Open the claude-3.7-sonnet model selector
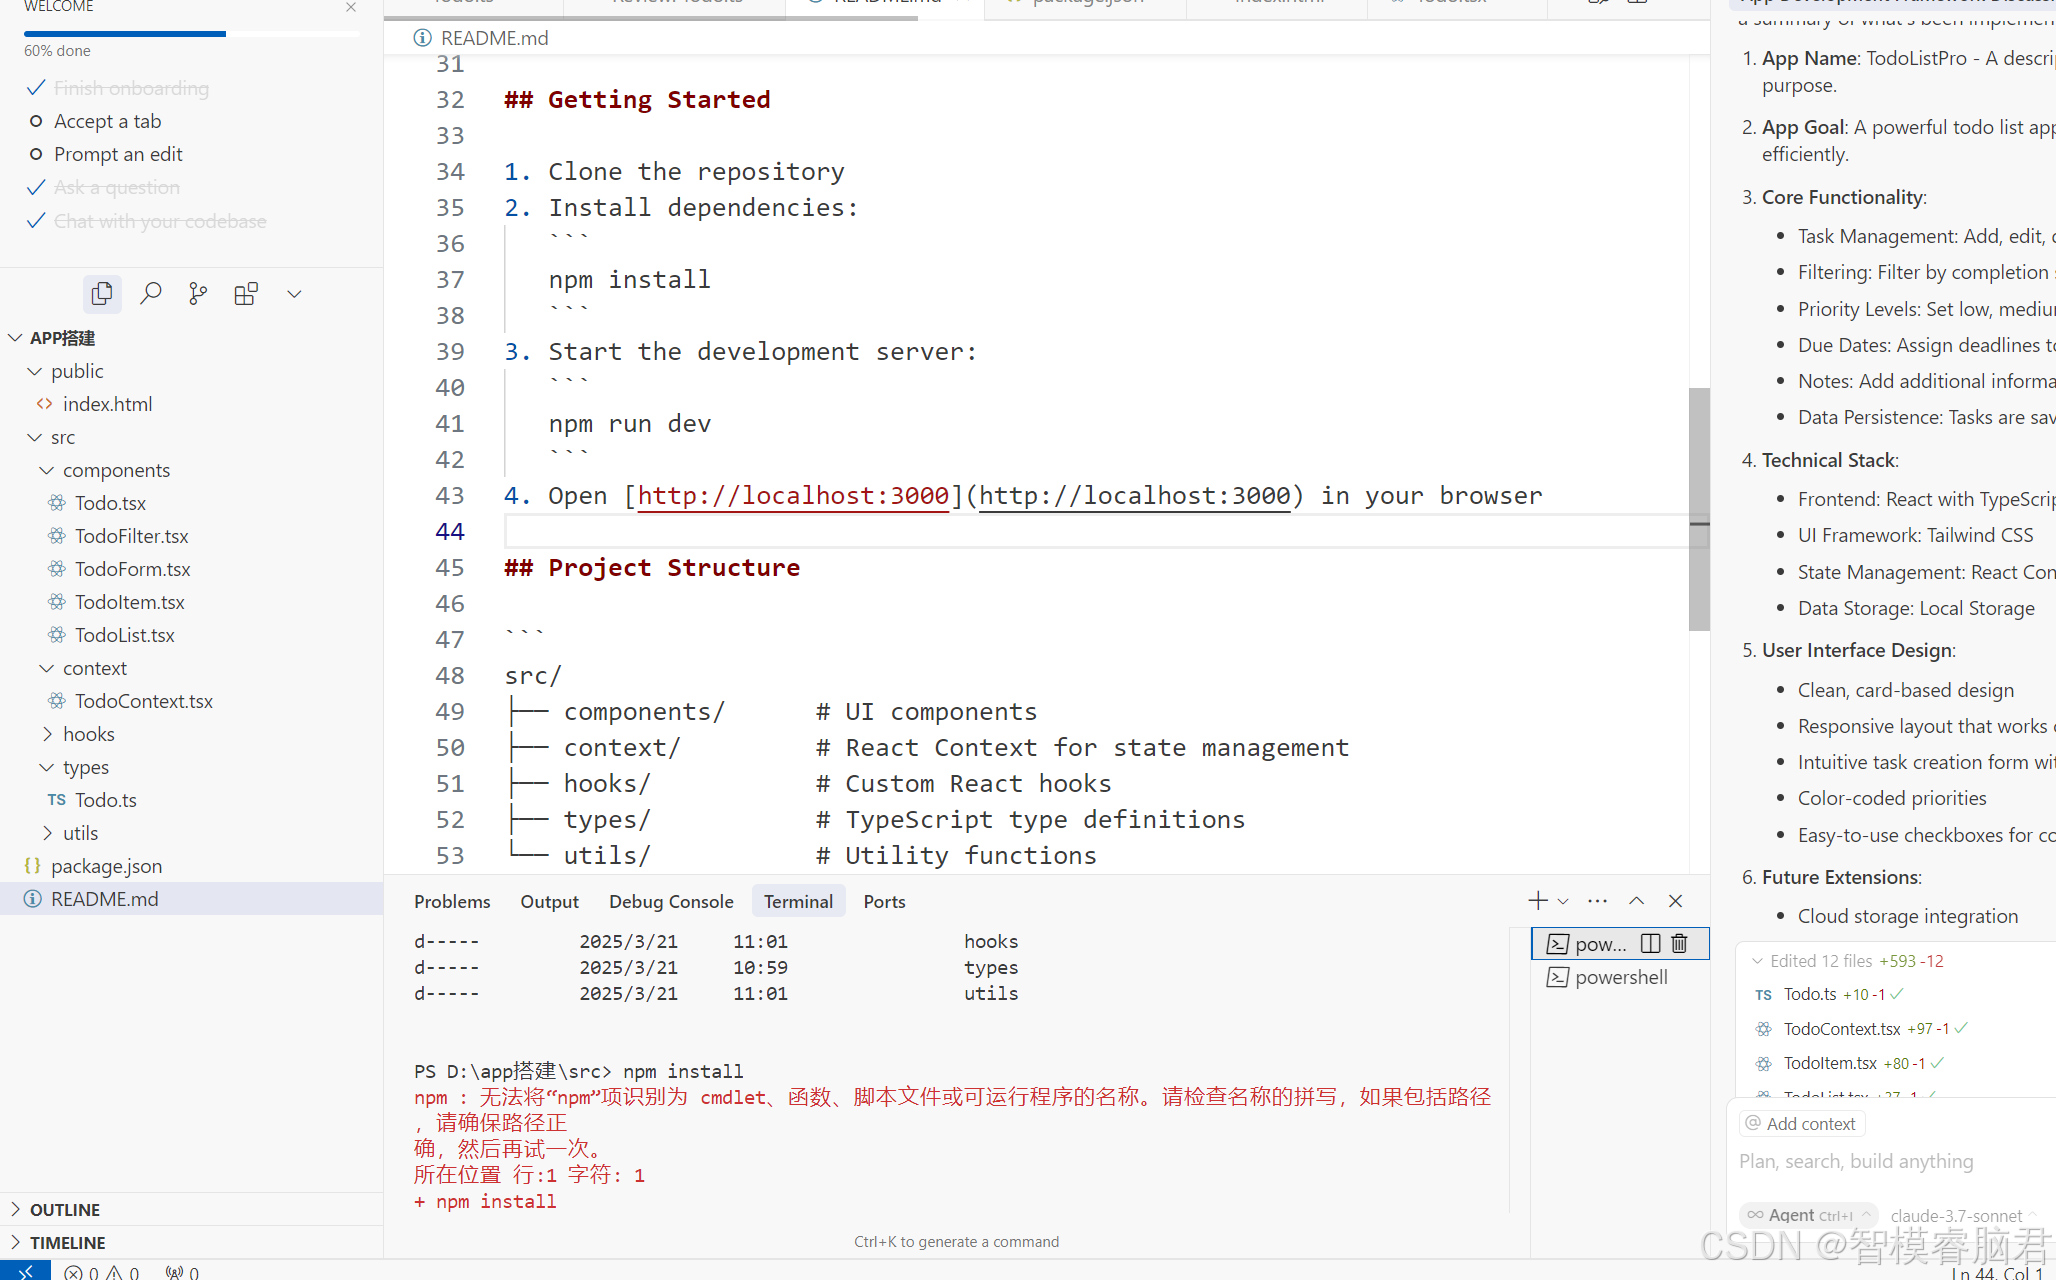 click(1962, 1215)
